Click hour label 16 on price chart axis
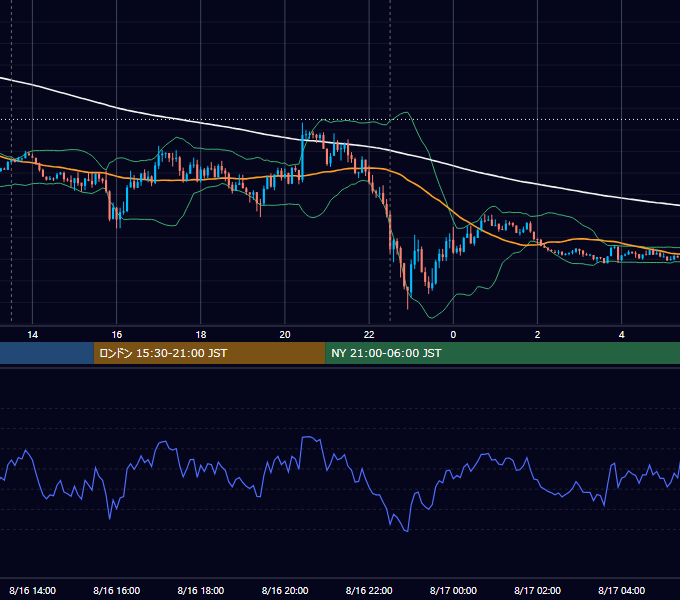Viewport: 680px width, 600px height. coord(117,335)
